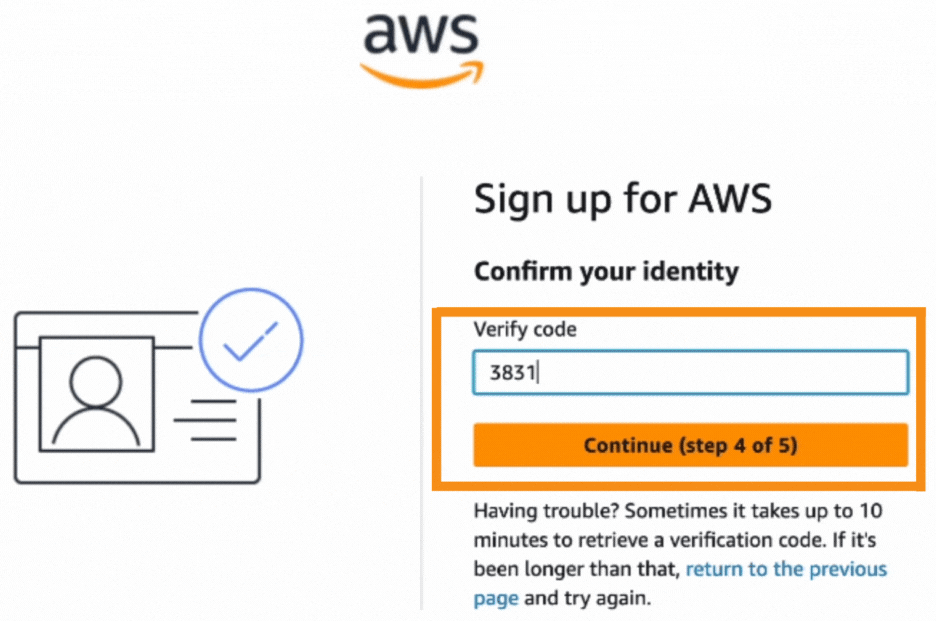Click the Continue (step 4 of 5) button

[x=690, y=445]
